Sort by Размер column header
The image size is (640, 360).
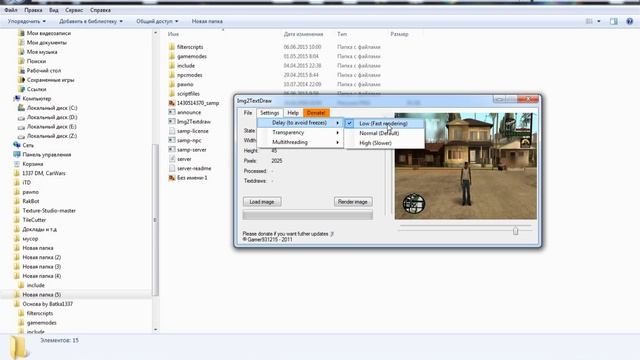coord(399,34)
